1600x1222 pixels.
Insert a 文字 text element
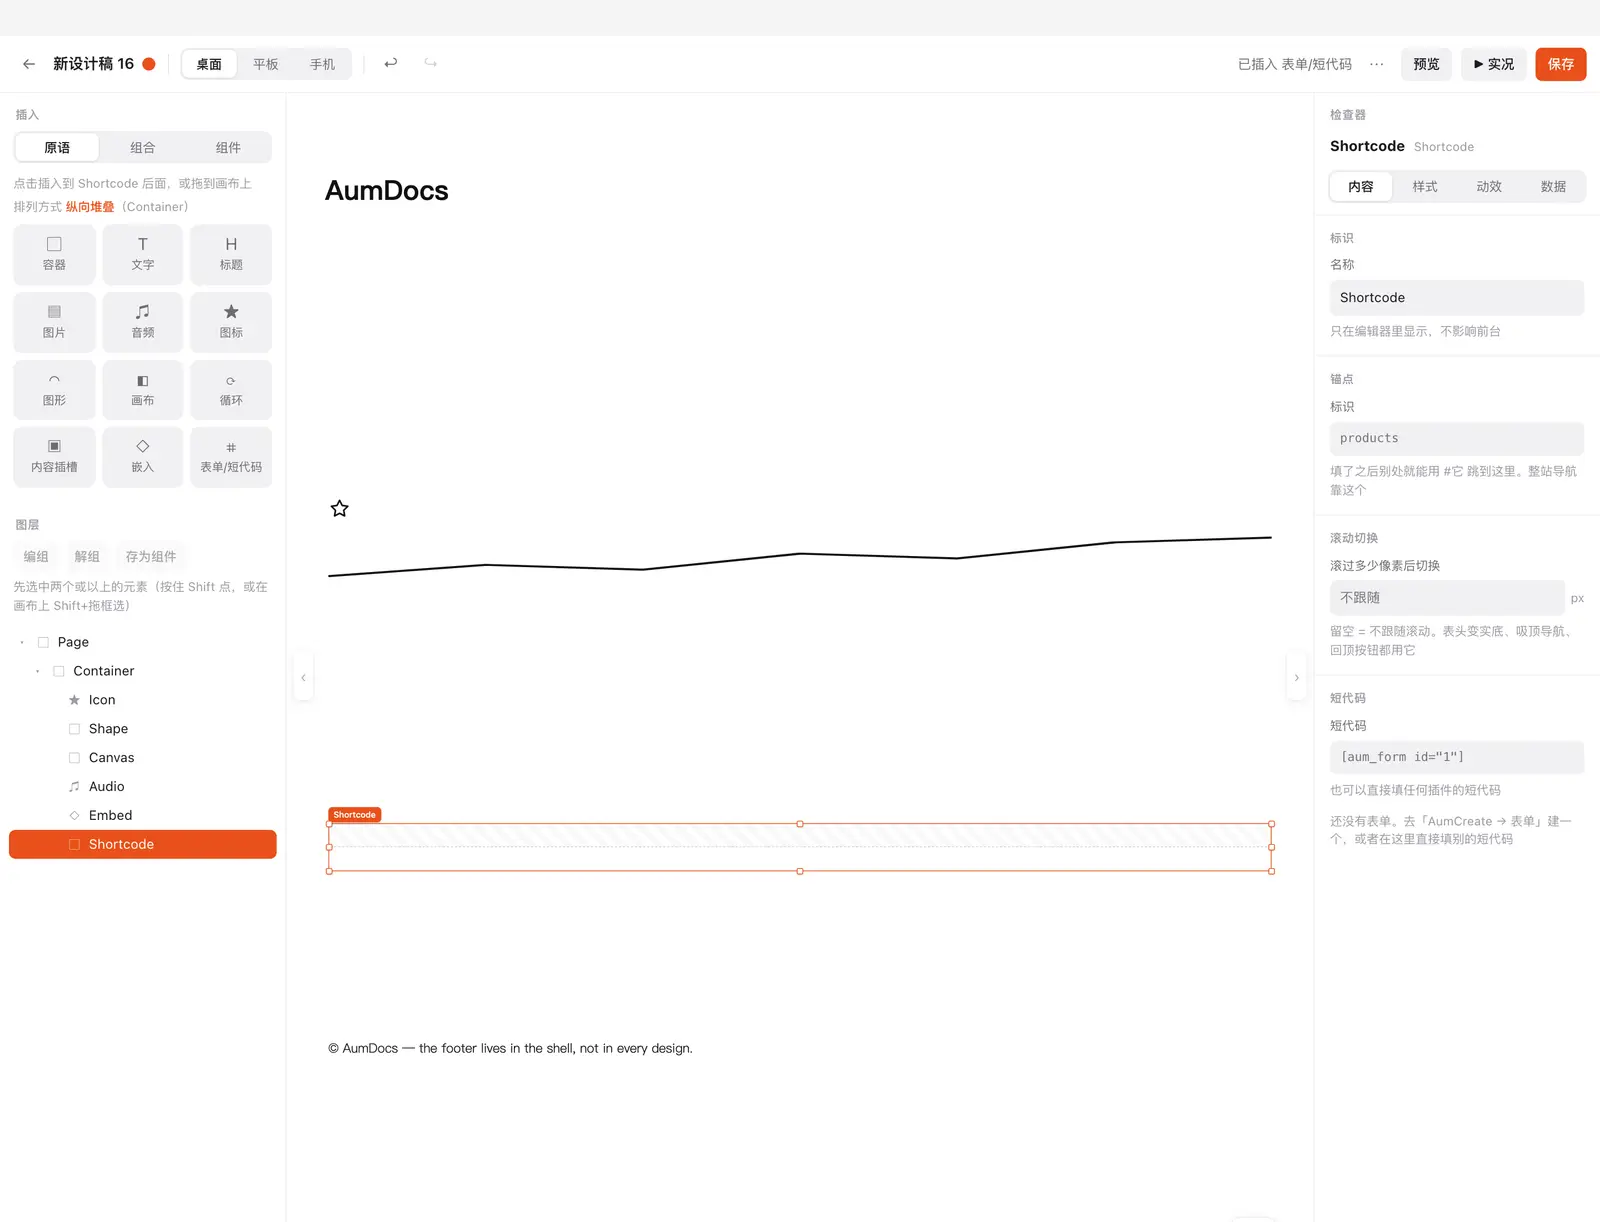pos(143,254)
